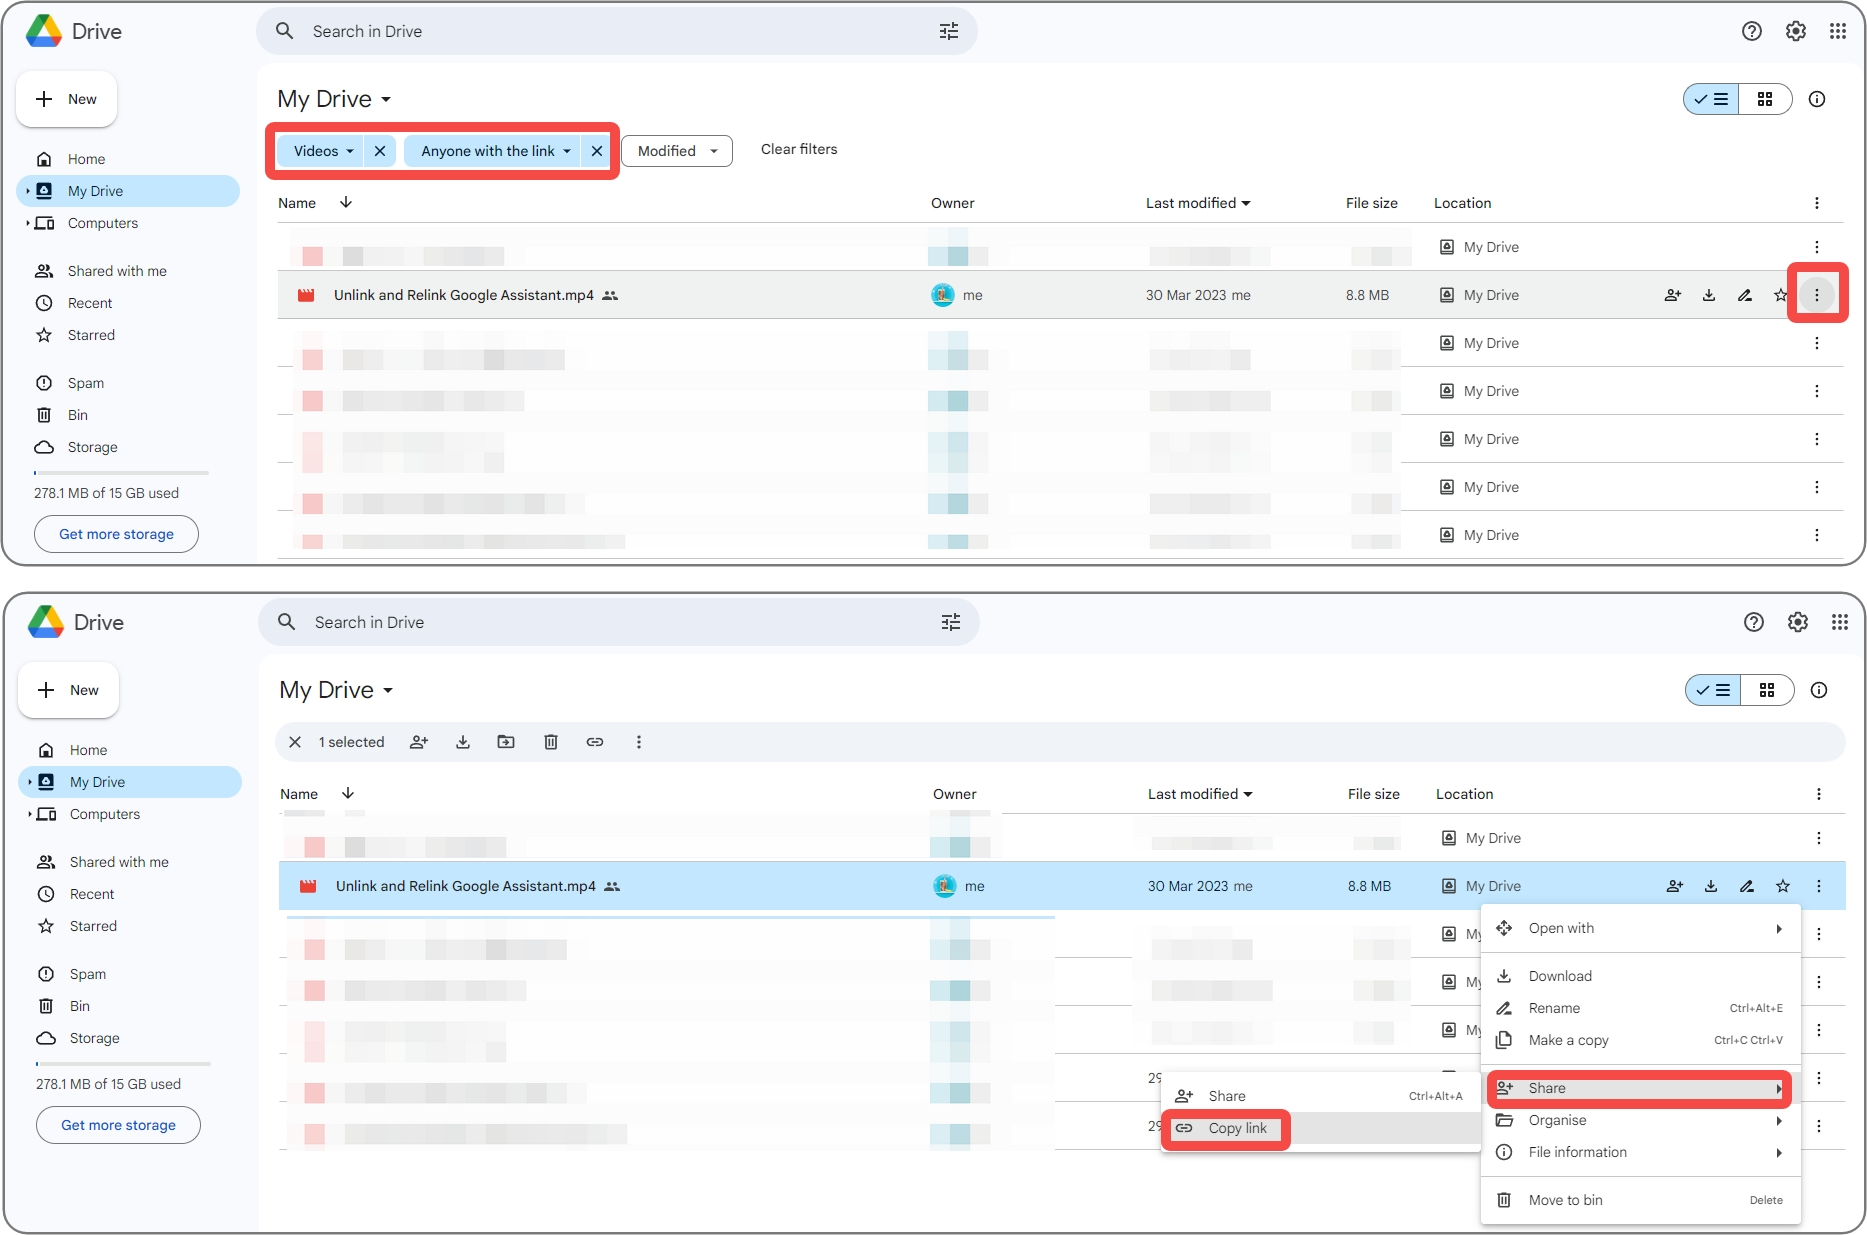The width and height of the screenshot is (1867, 1235).
Task: Open Settings gear in upper Drive window
Action: click(1796, 31)
